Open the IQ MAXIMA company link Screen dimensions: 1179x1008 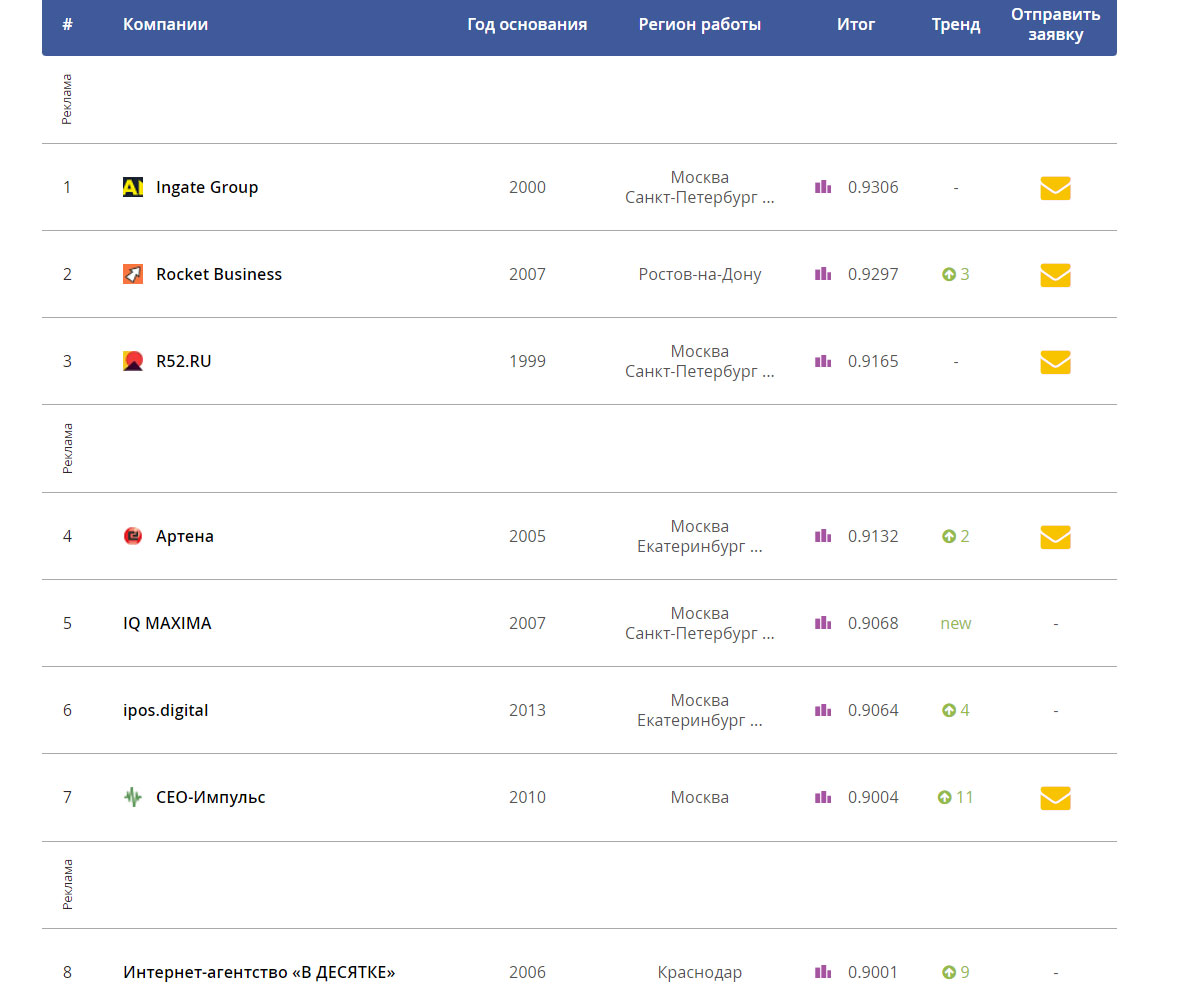(167, 623)
